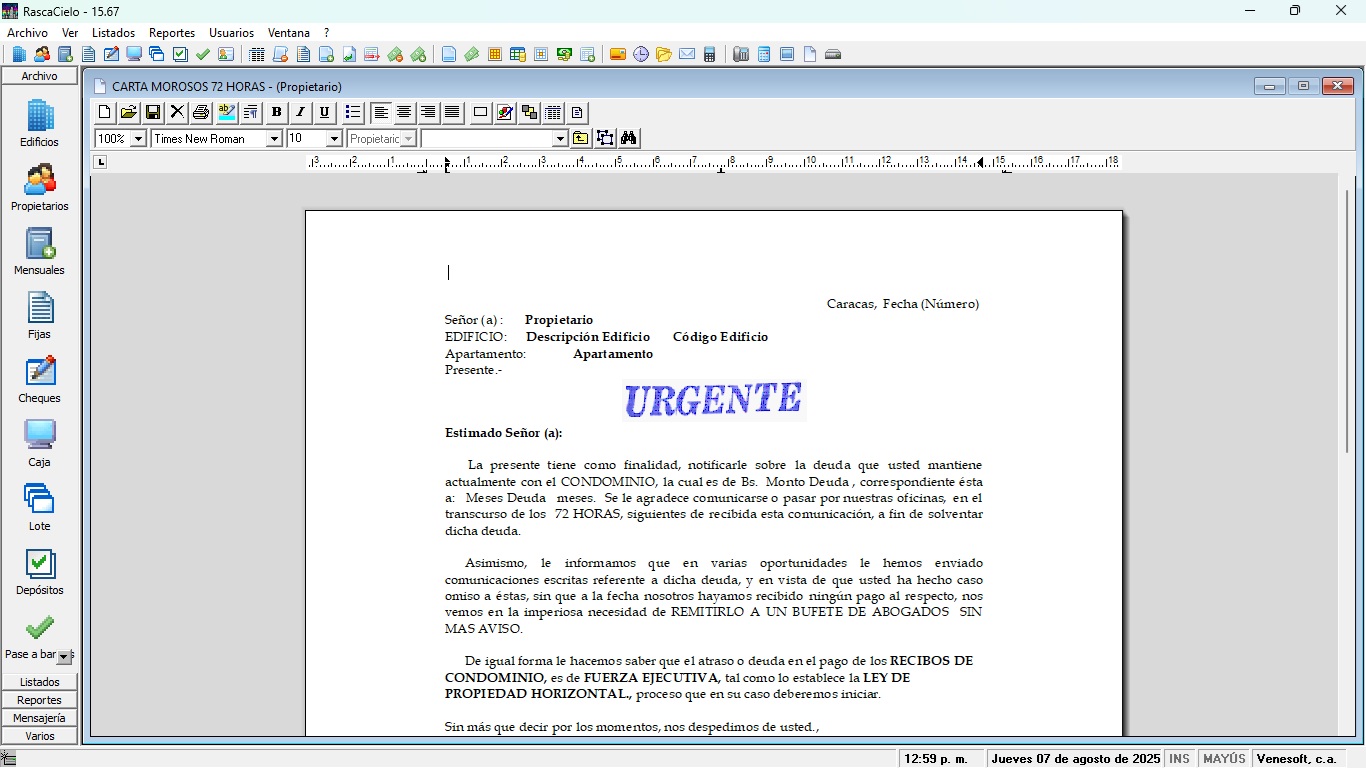The width and height of the screenshot is (1366, 768).
Task: Click the insert picture icon in editor toolbar
Action: (505, 112)
